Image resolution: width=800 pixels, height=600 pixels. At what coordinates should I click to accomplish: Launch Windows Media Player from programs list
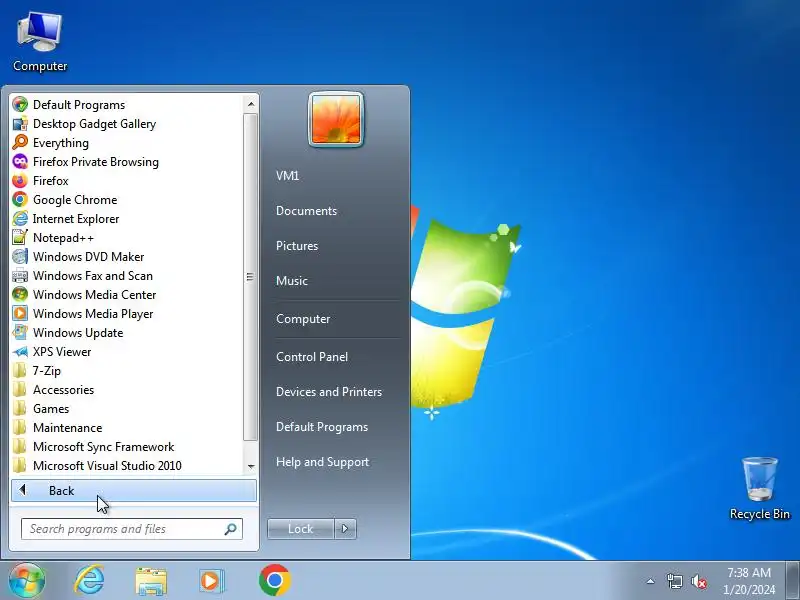tap(83, 313)
